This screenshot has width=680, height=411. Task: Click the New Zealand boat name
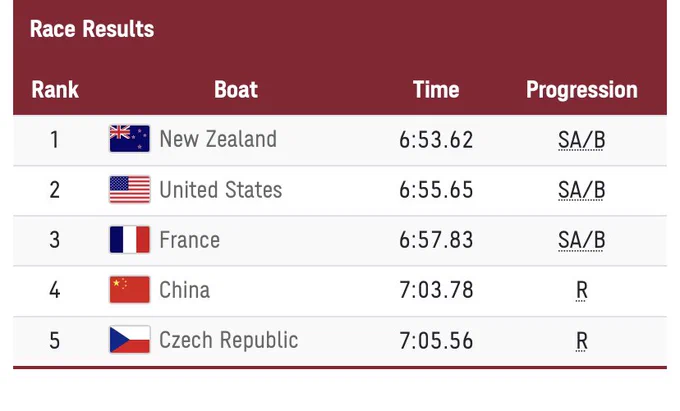(218, 139)
